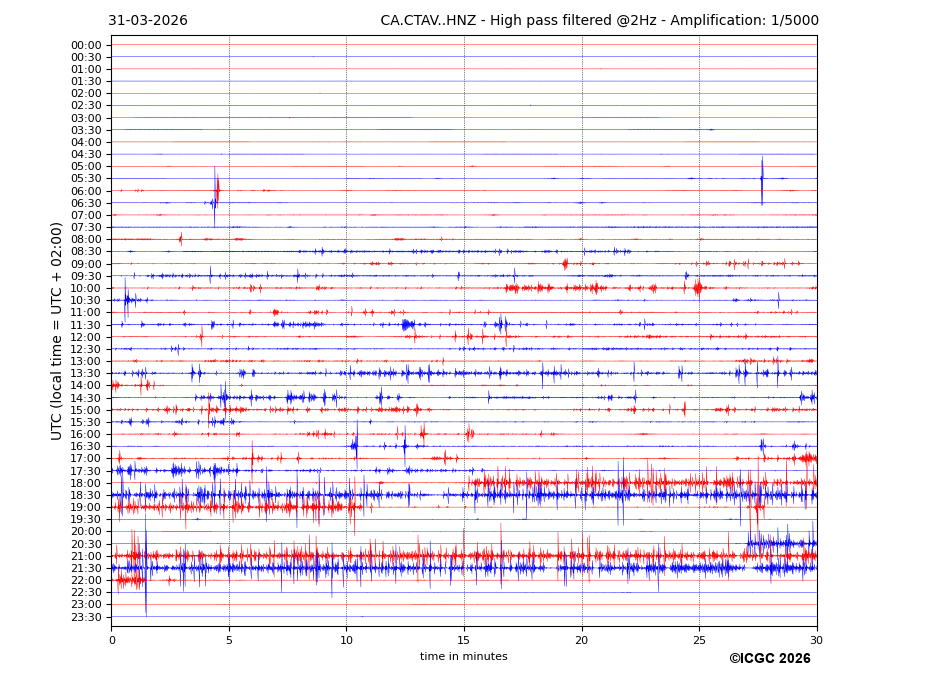
Task: Click the CA.CTAV..HNZ chart title
Action: pos(599,21)
